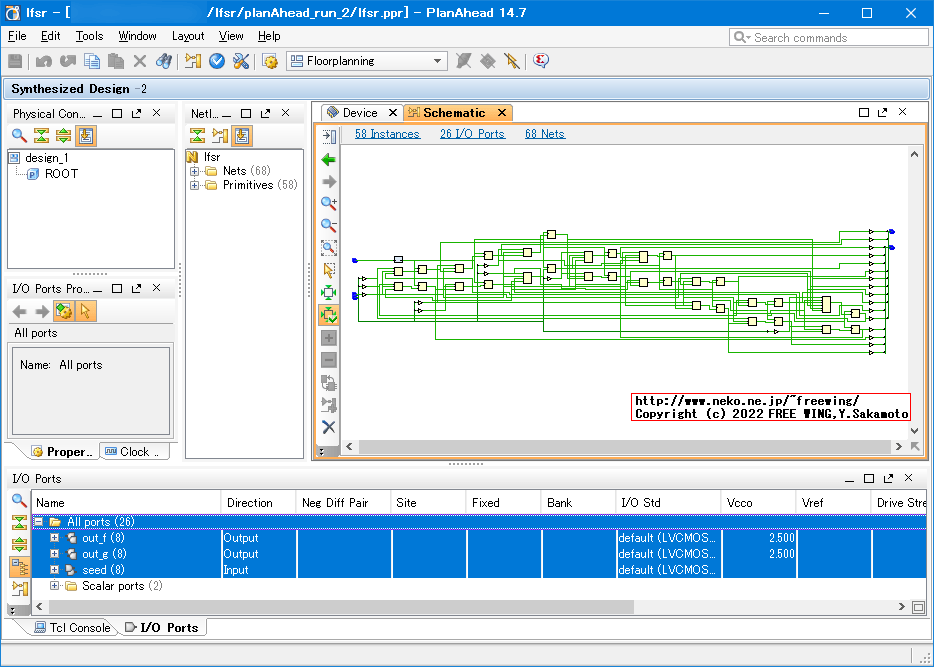
Task: Expand the out_g (8) bus row
Action: [54, 554]
